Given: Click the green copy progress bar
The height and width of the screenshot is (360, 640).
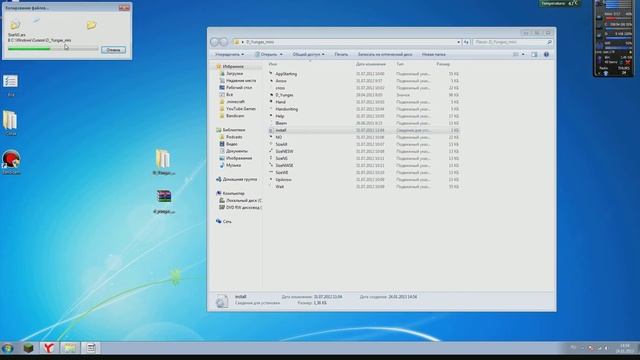Looking at the screenshot, I should pyautogui.click(x=53, y=49).
